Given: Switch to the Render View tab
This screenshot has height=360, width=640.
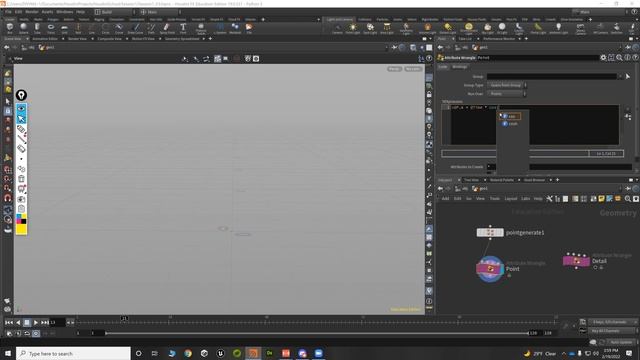Looking at the screenshot, I should (77, 39).
